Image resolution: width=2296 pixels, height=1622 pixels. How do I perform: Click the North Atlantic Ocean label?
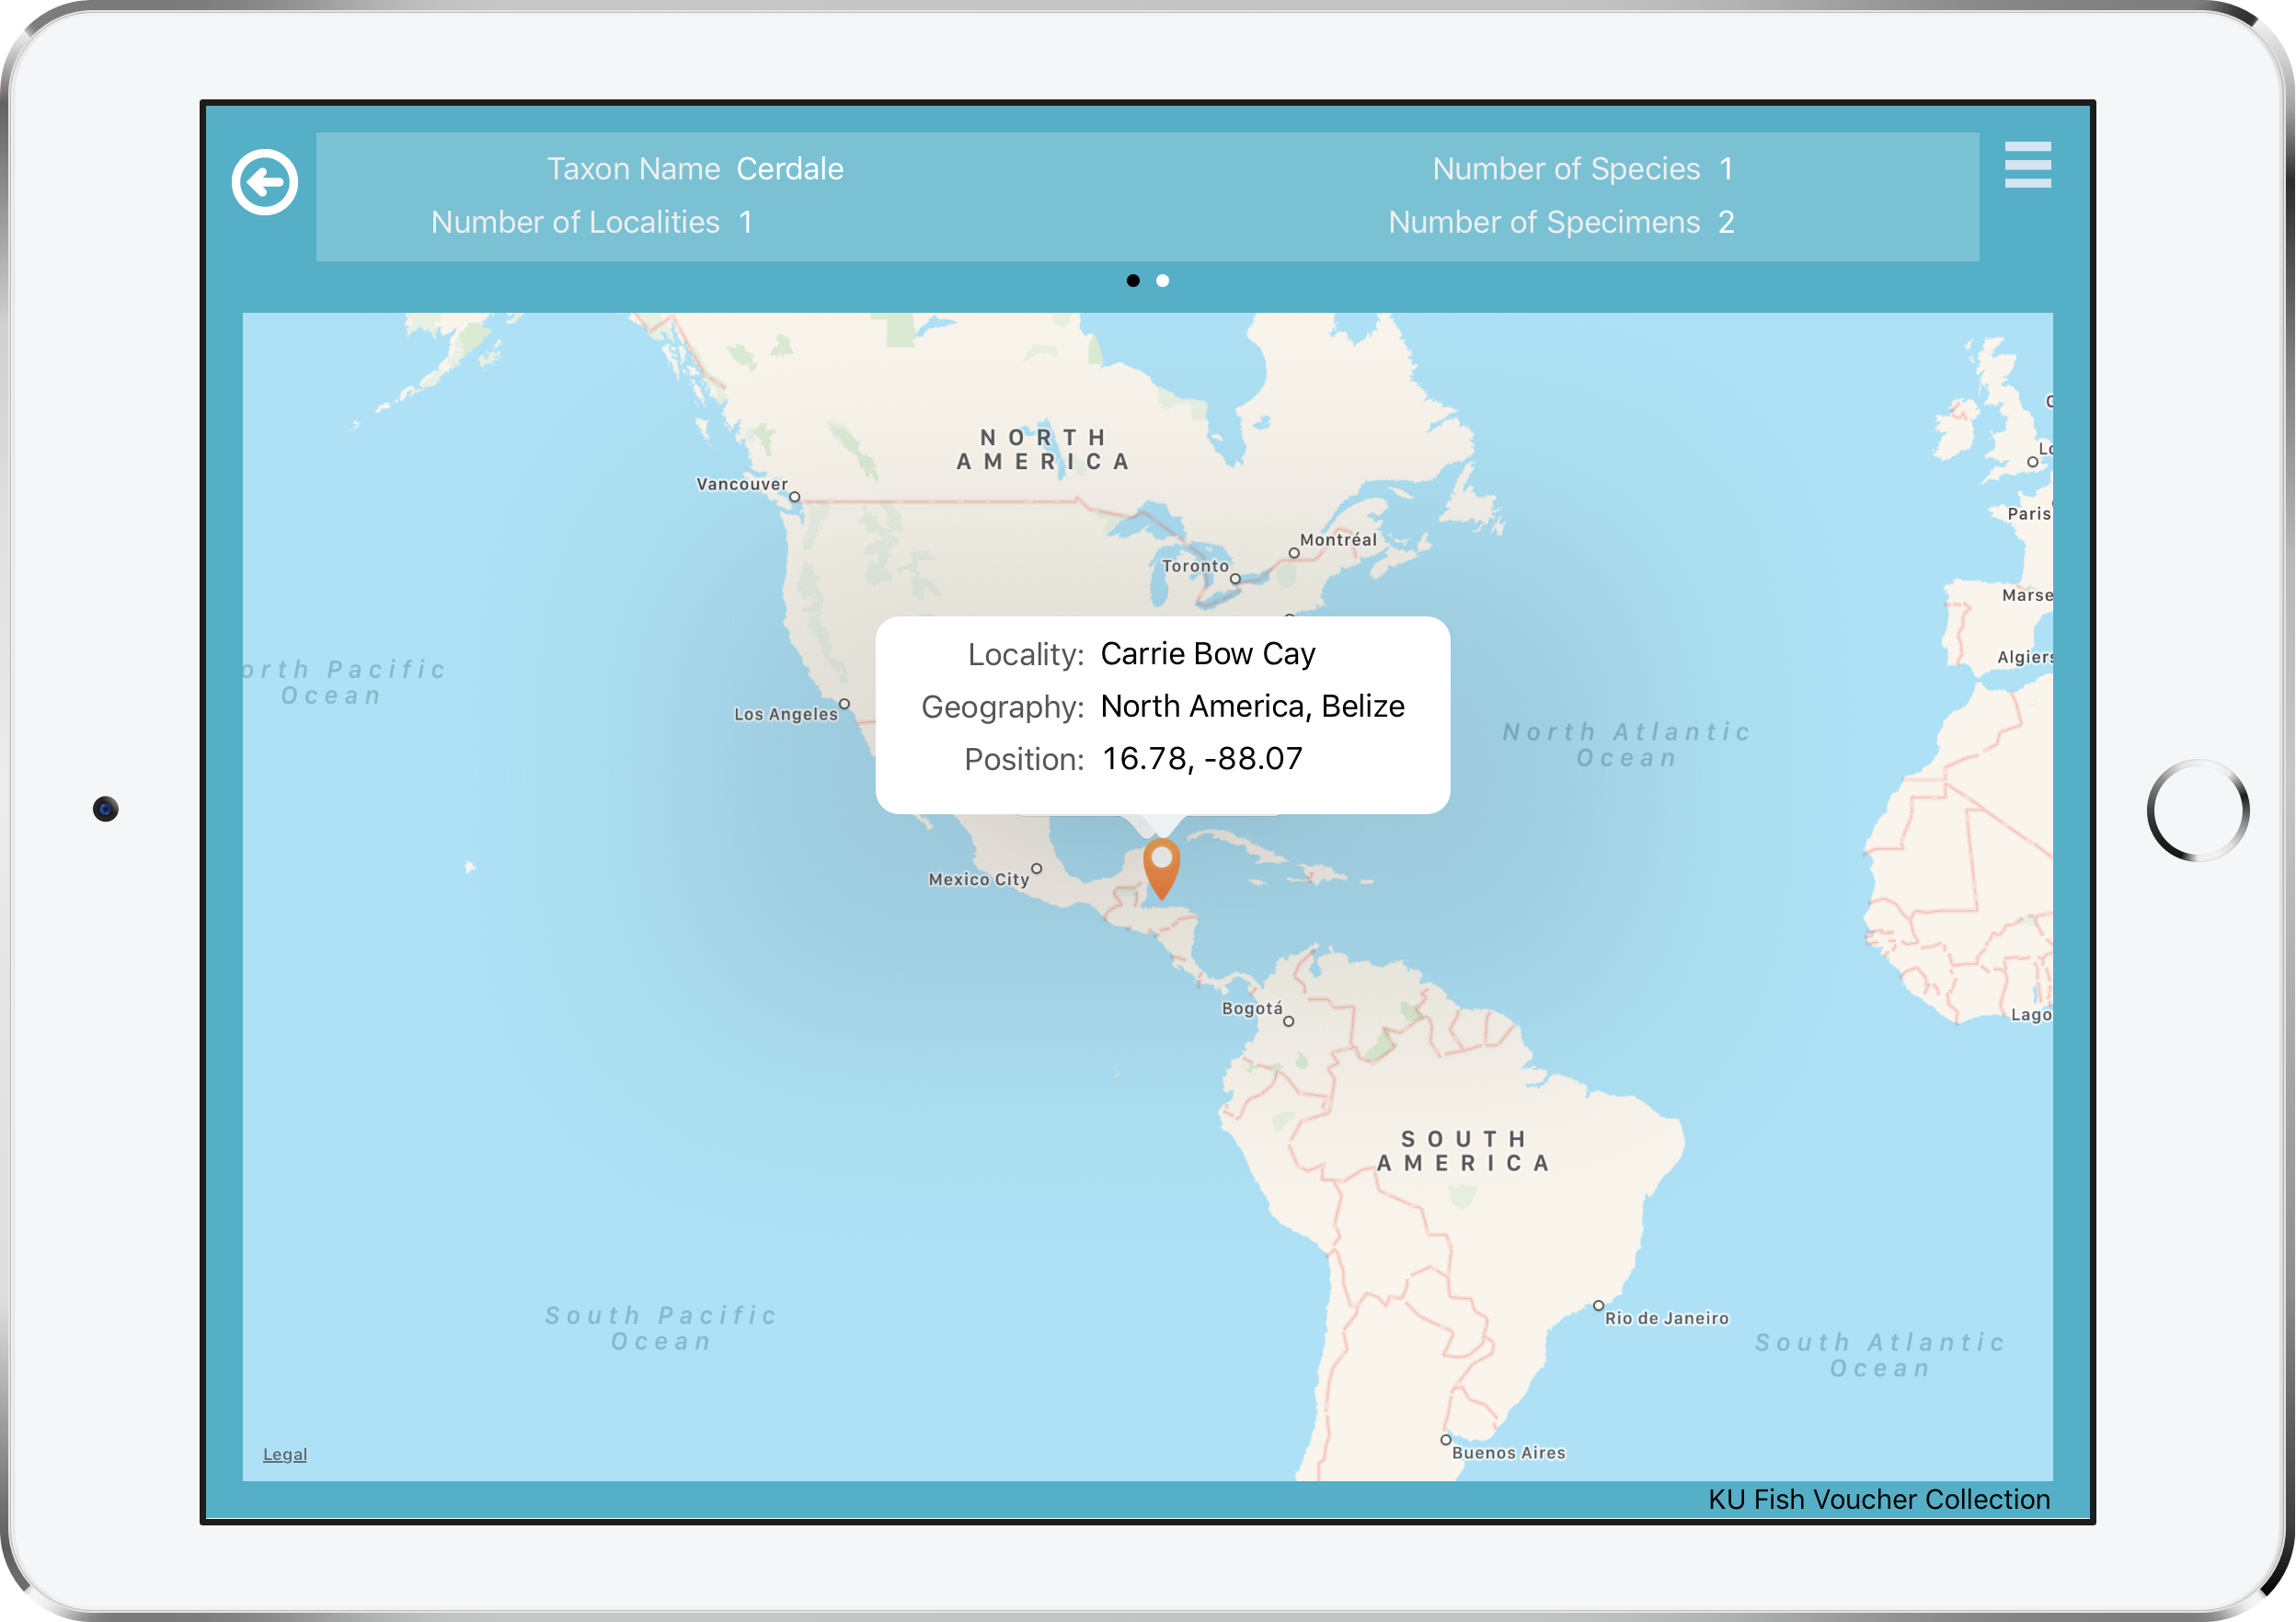(1627, 745)
